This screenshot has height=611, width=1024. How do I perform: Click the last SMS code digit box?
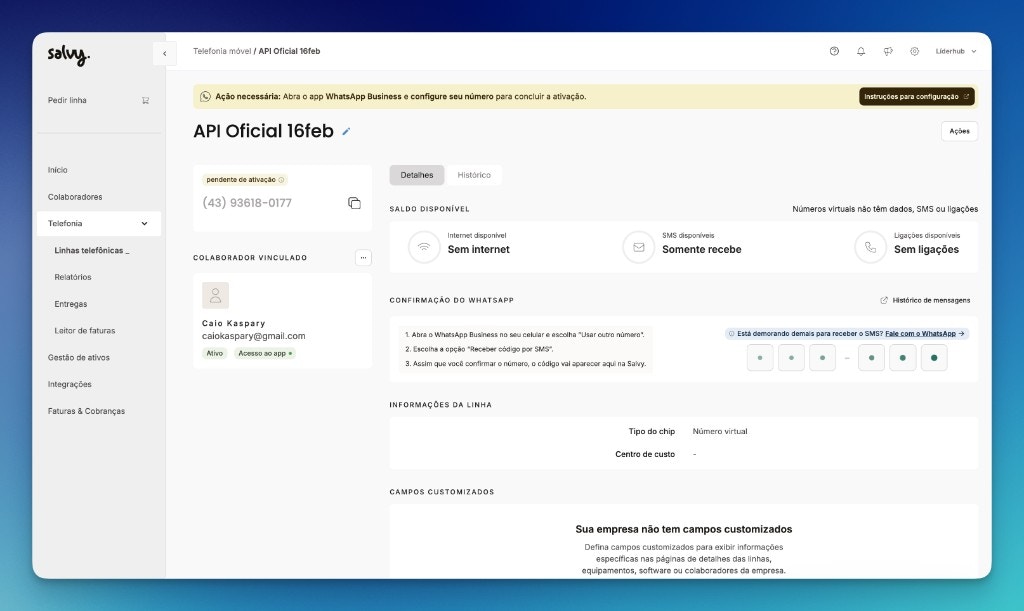(x=934, y=358)
